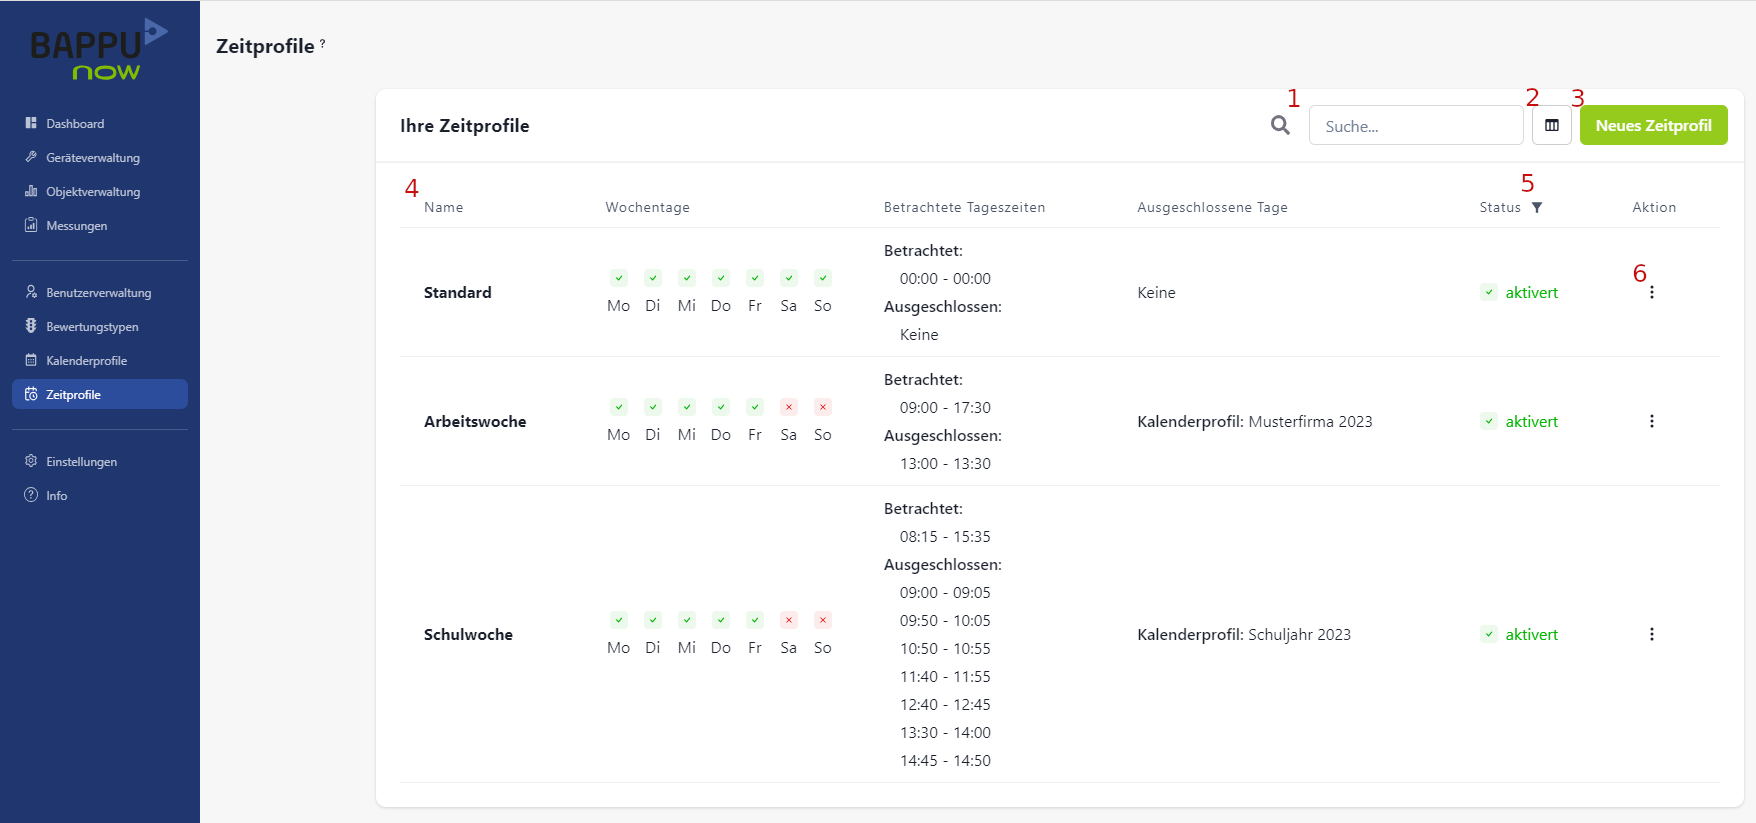Click the Betrachtete Tageszeiten column header
This screenshot has width=1756, height=823.
(x=964, y=207)
